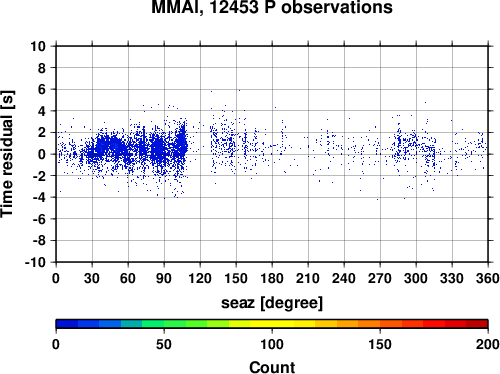Click the colorbar tick label 200
This screenshot has width=500, height=374.
(488, 344)
